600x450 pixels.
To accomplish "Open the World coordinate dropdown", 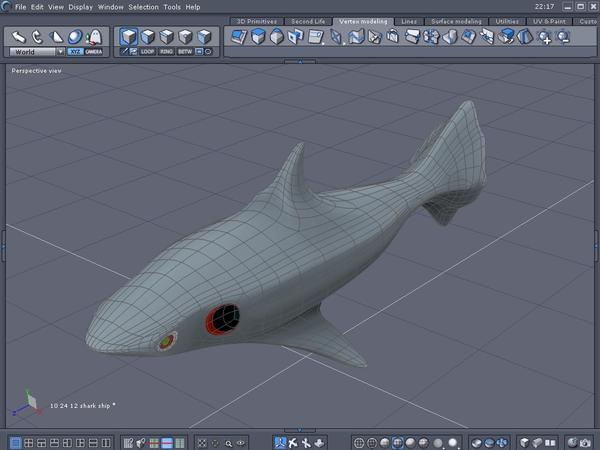I will [x=37, y=52].
